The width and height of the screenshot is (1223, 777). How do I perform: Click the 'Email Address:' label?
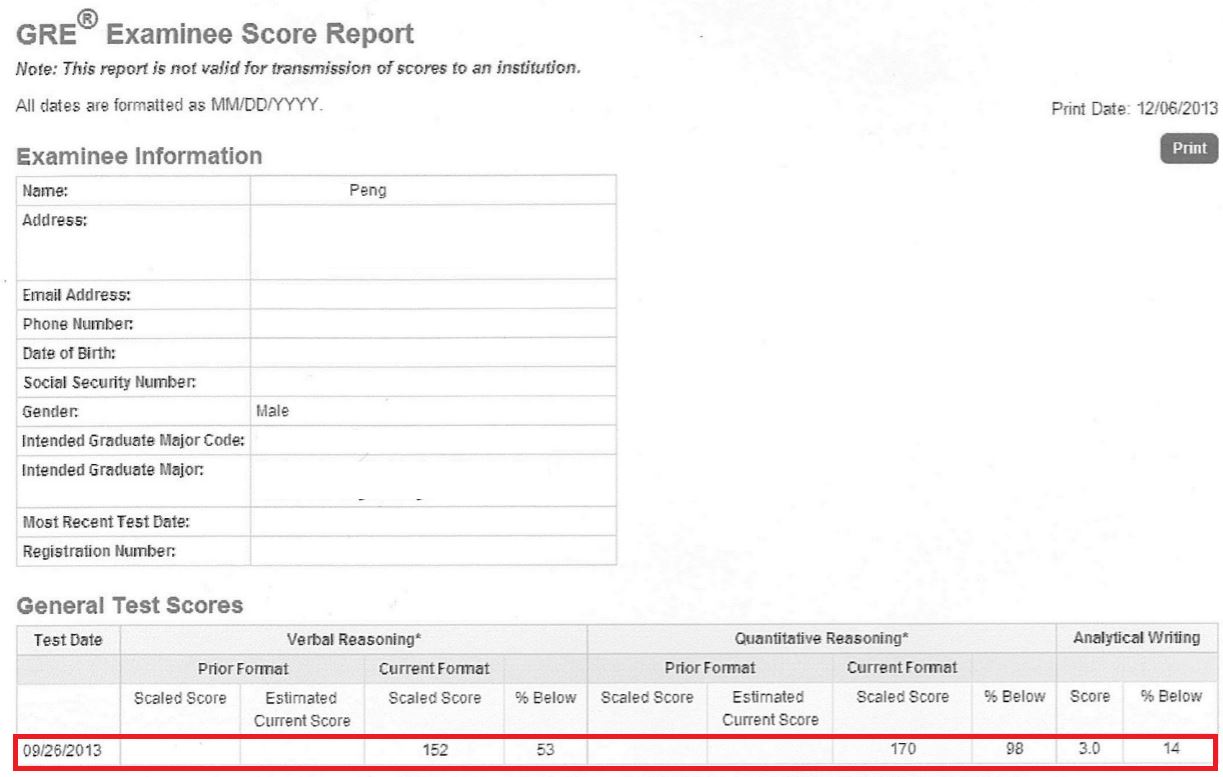point(77,295)
